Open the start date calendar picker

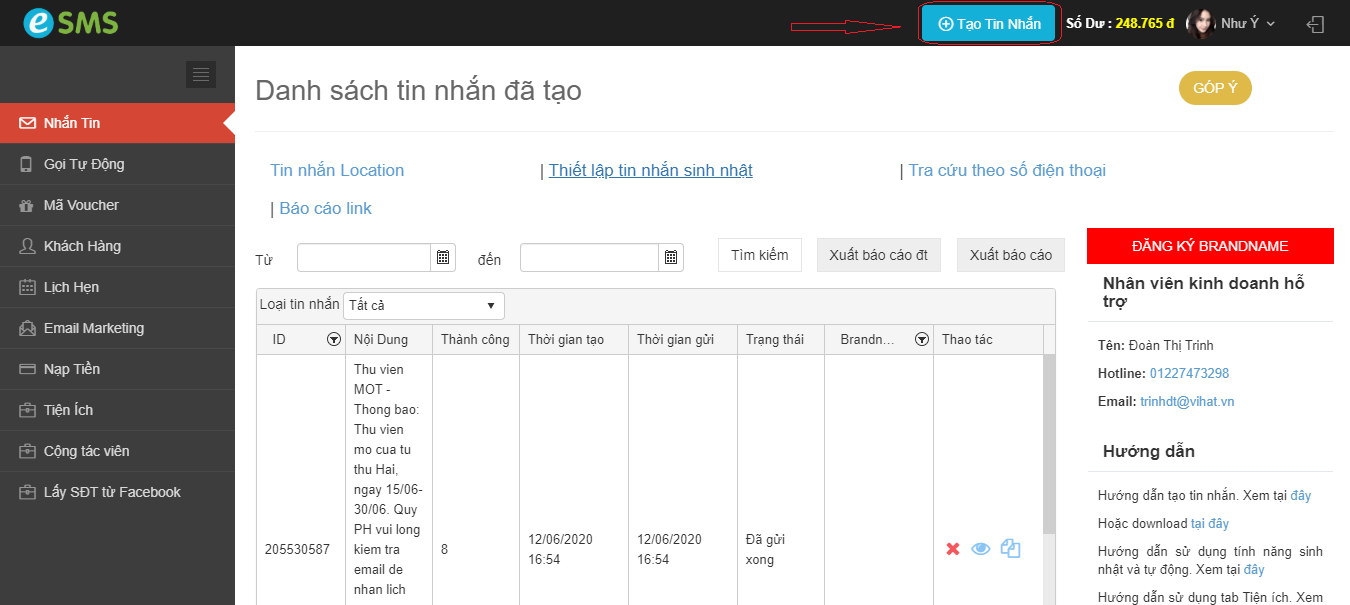pos(443,258)
